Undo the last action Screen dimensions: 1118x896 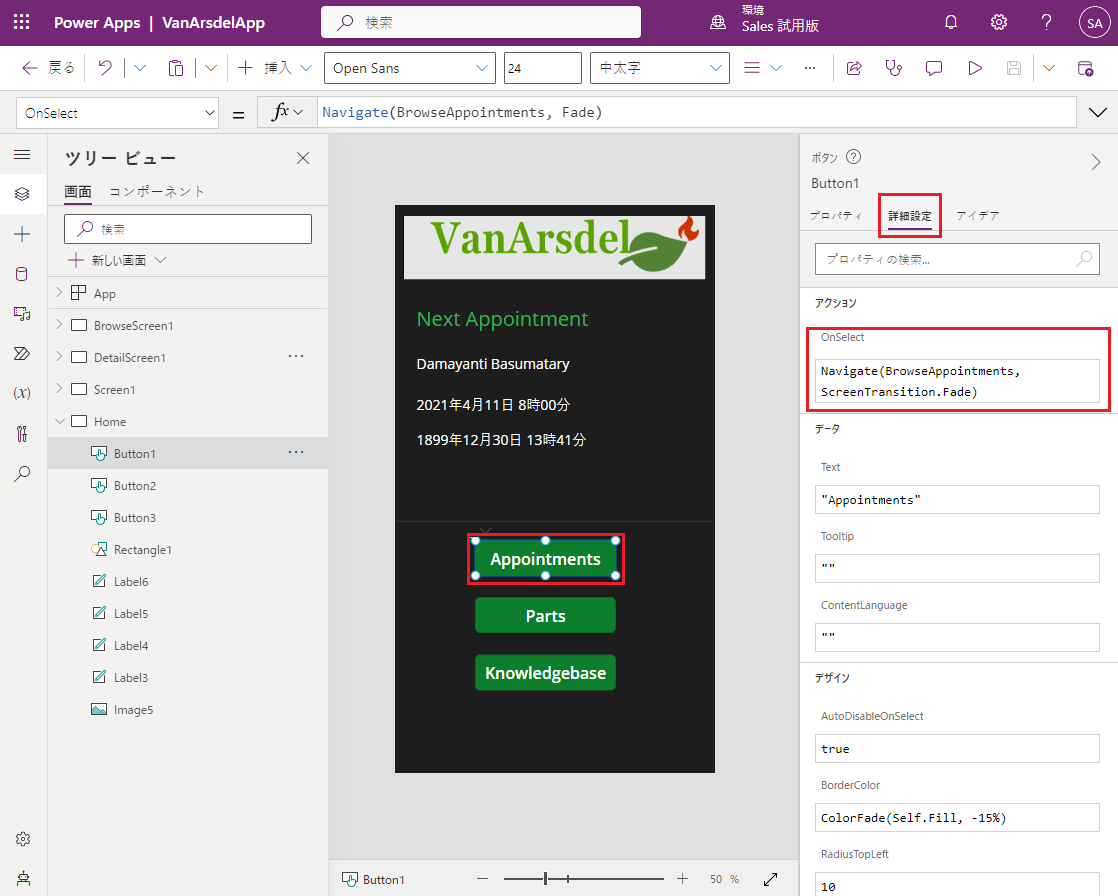pos(105,68)
